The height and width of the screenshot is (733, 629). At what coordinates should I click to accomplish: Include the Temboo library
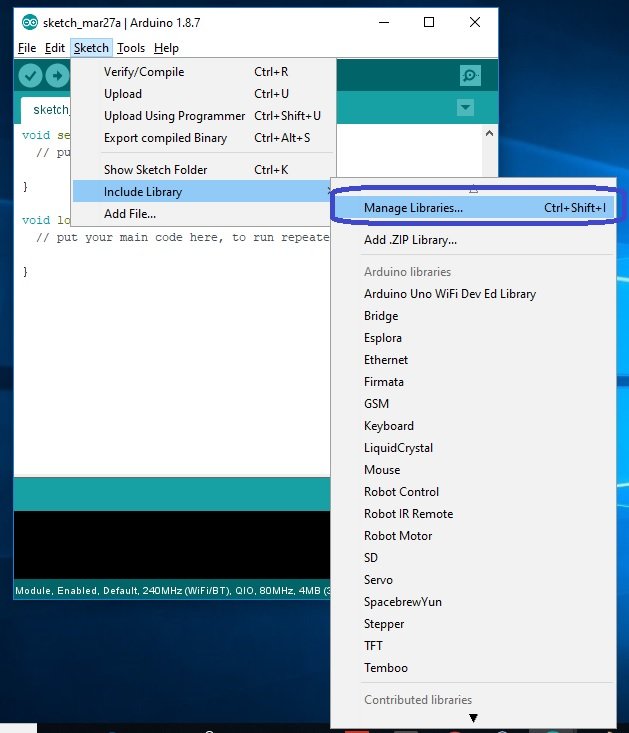[473, 668]
